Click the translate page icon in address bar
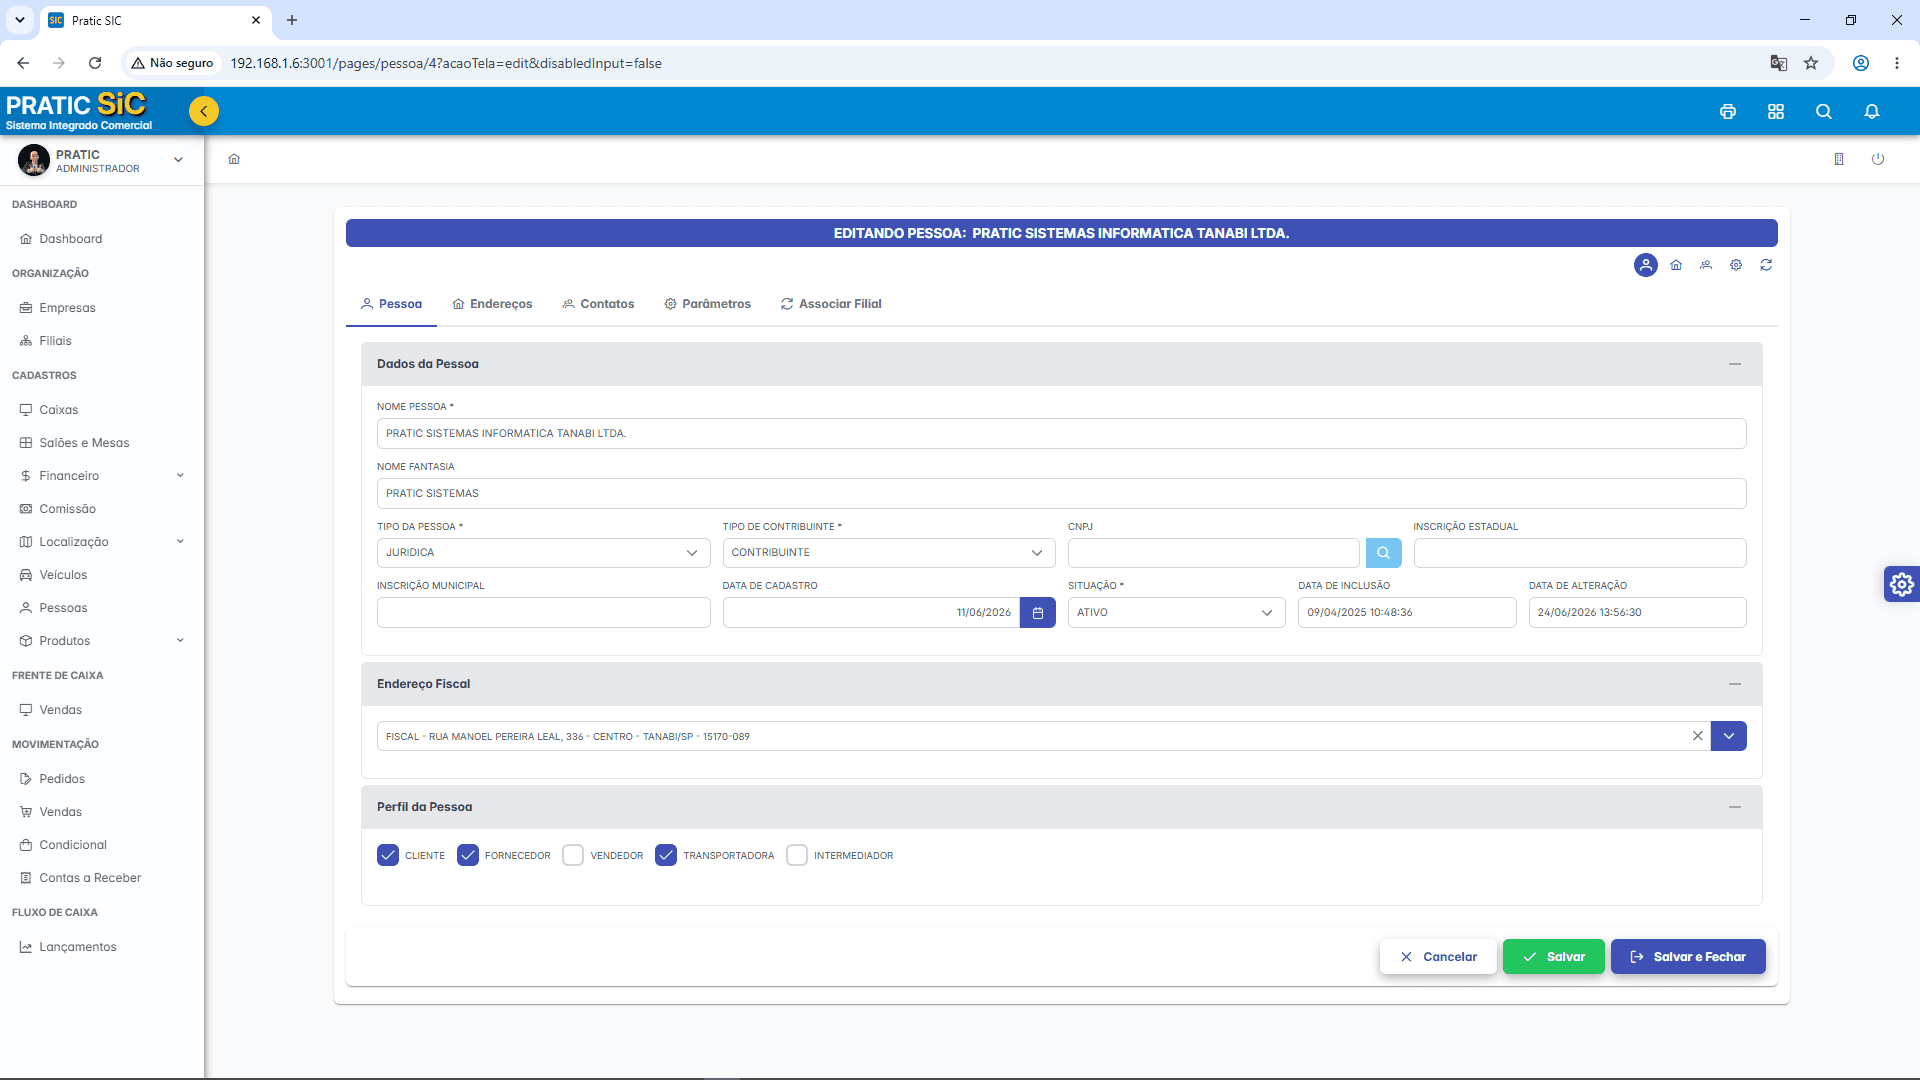1920x1080 pixels. (x=1778, y=63)
